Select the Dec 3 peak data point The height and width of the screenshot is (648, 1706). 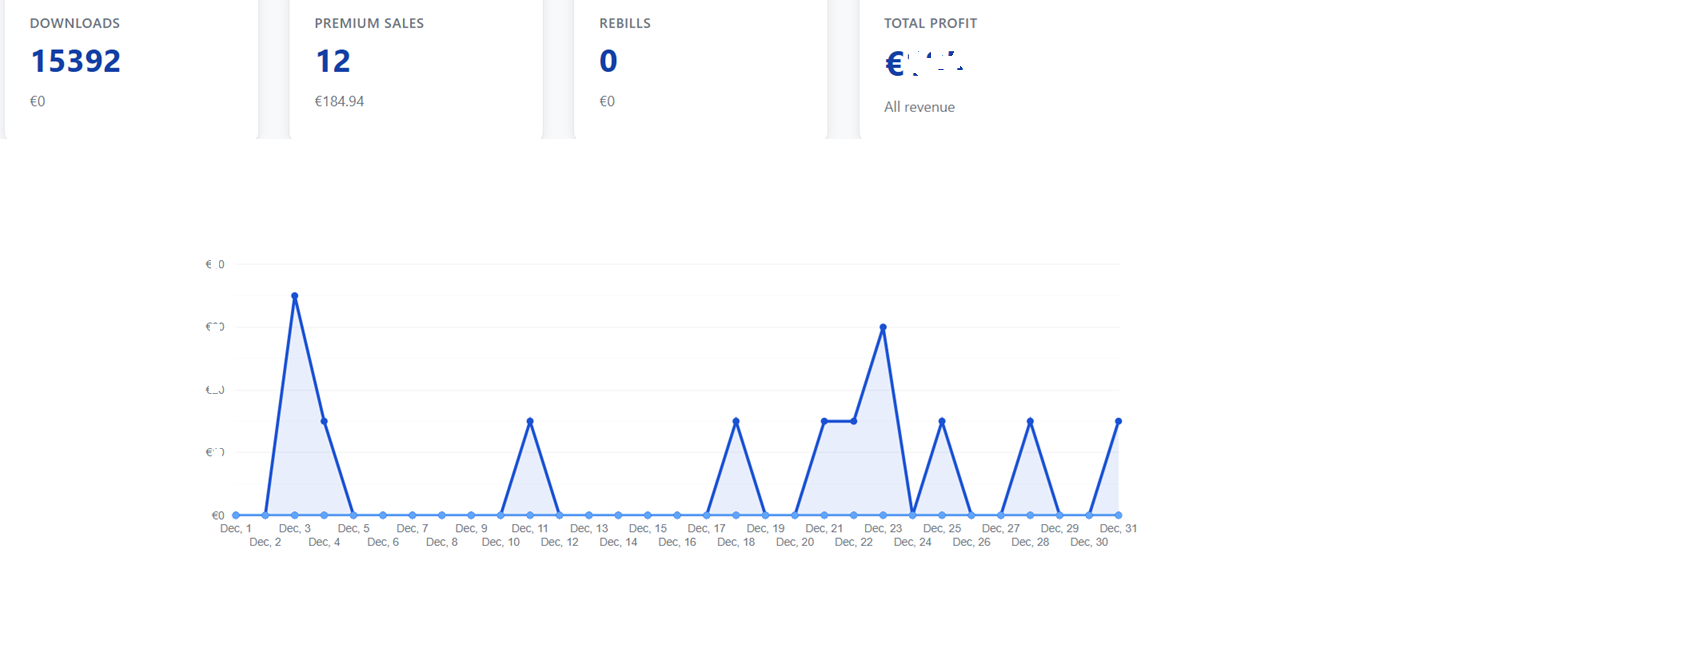(295, 296)
